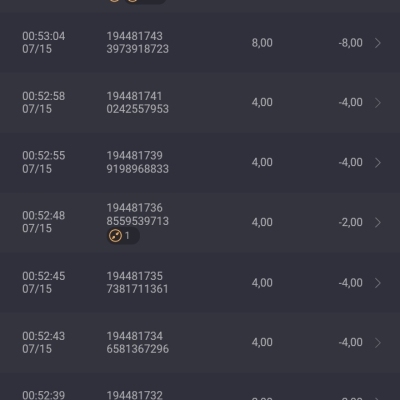The image size is (400, 400).
Task: Click the chevron next to the -2,00 result
Action: coord(378,222)
